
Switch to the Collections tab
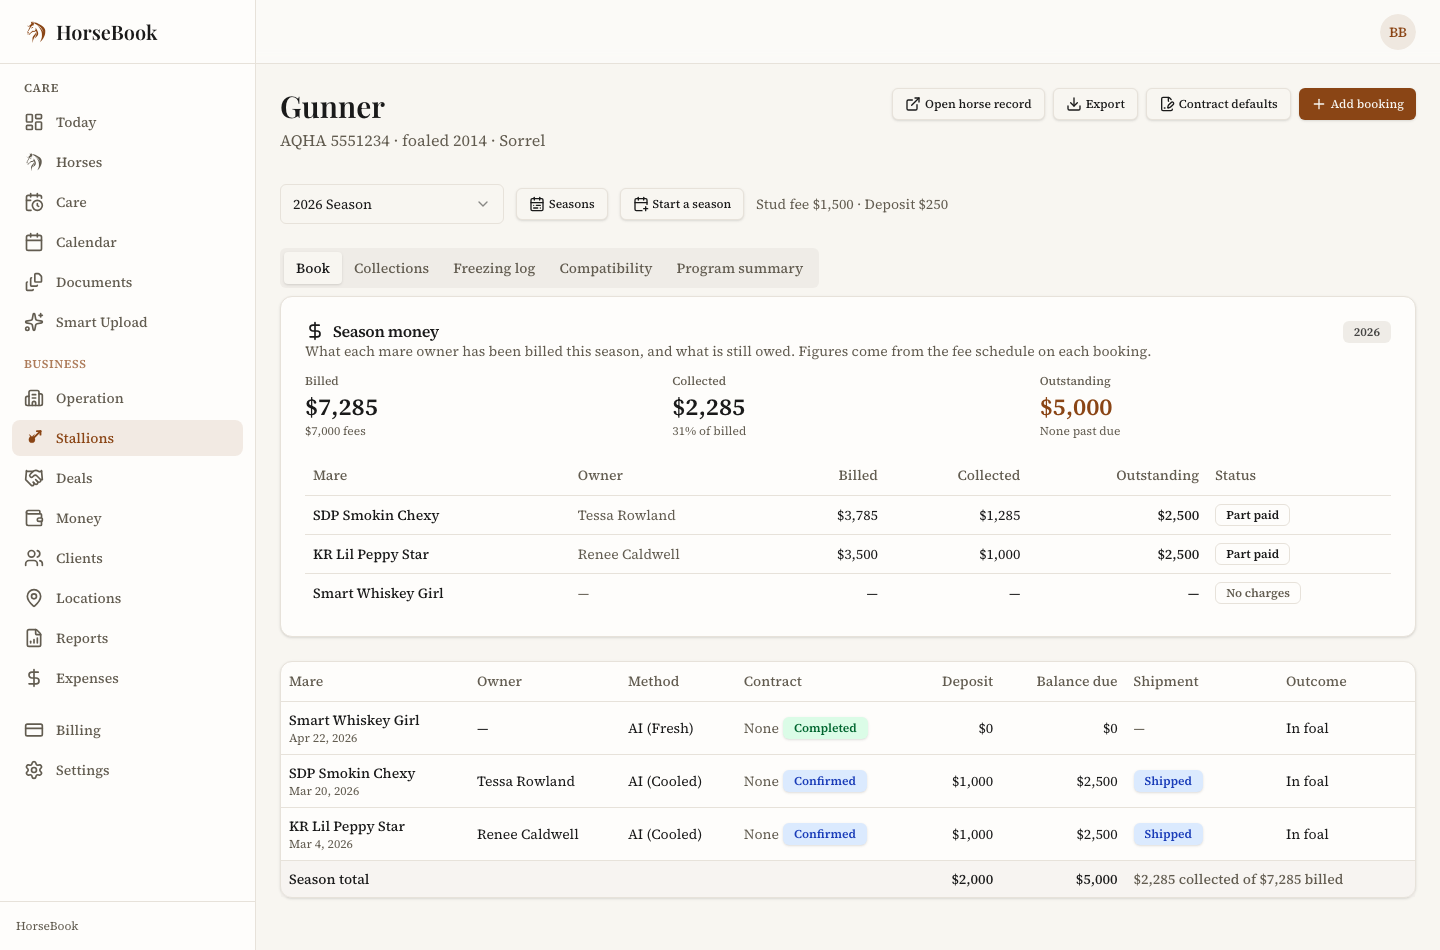click(391, 268)
